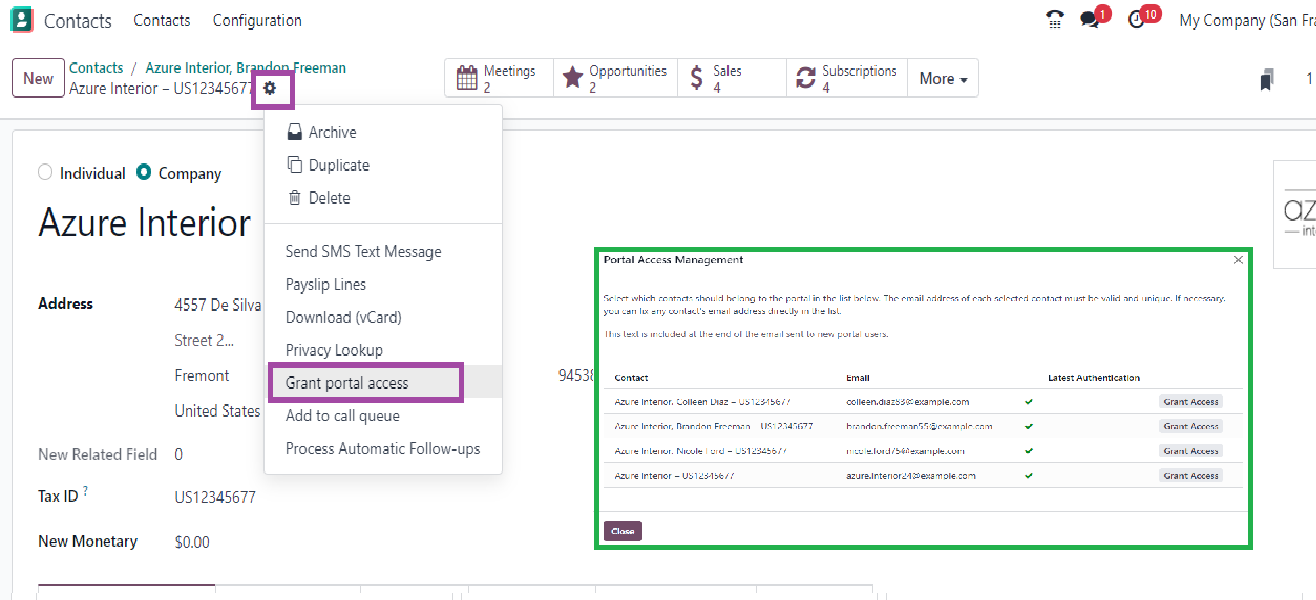Click the green check in Nicole Ford's row
Viewport: 1316px width, 600px height.
pos(1029,451)
